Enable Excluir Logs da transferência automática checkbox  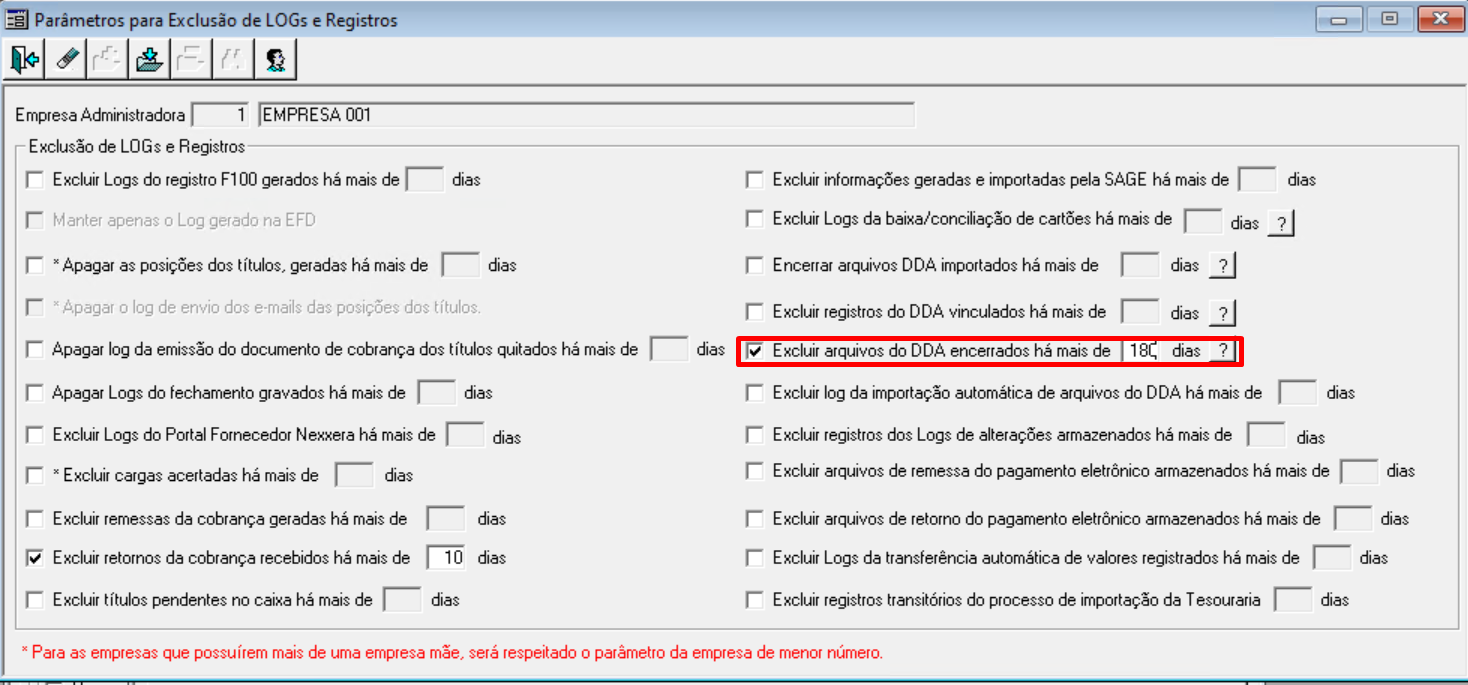(x=755, y=558)
